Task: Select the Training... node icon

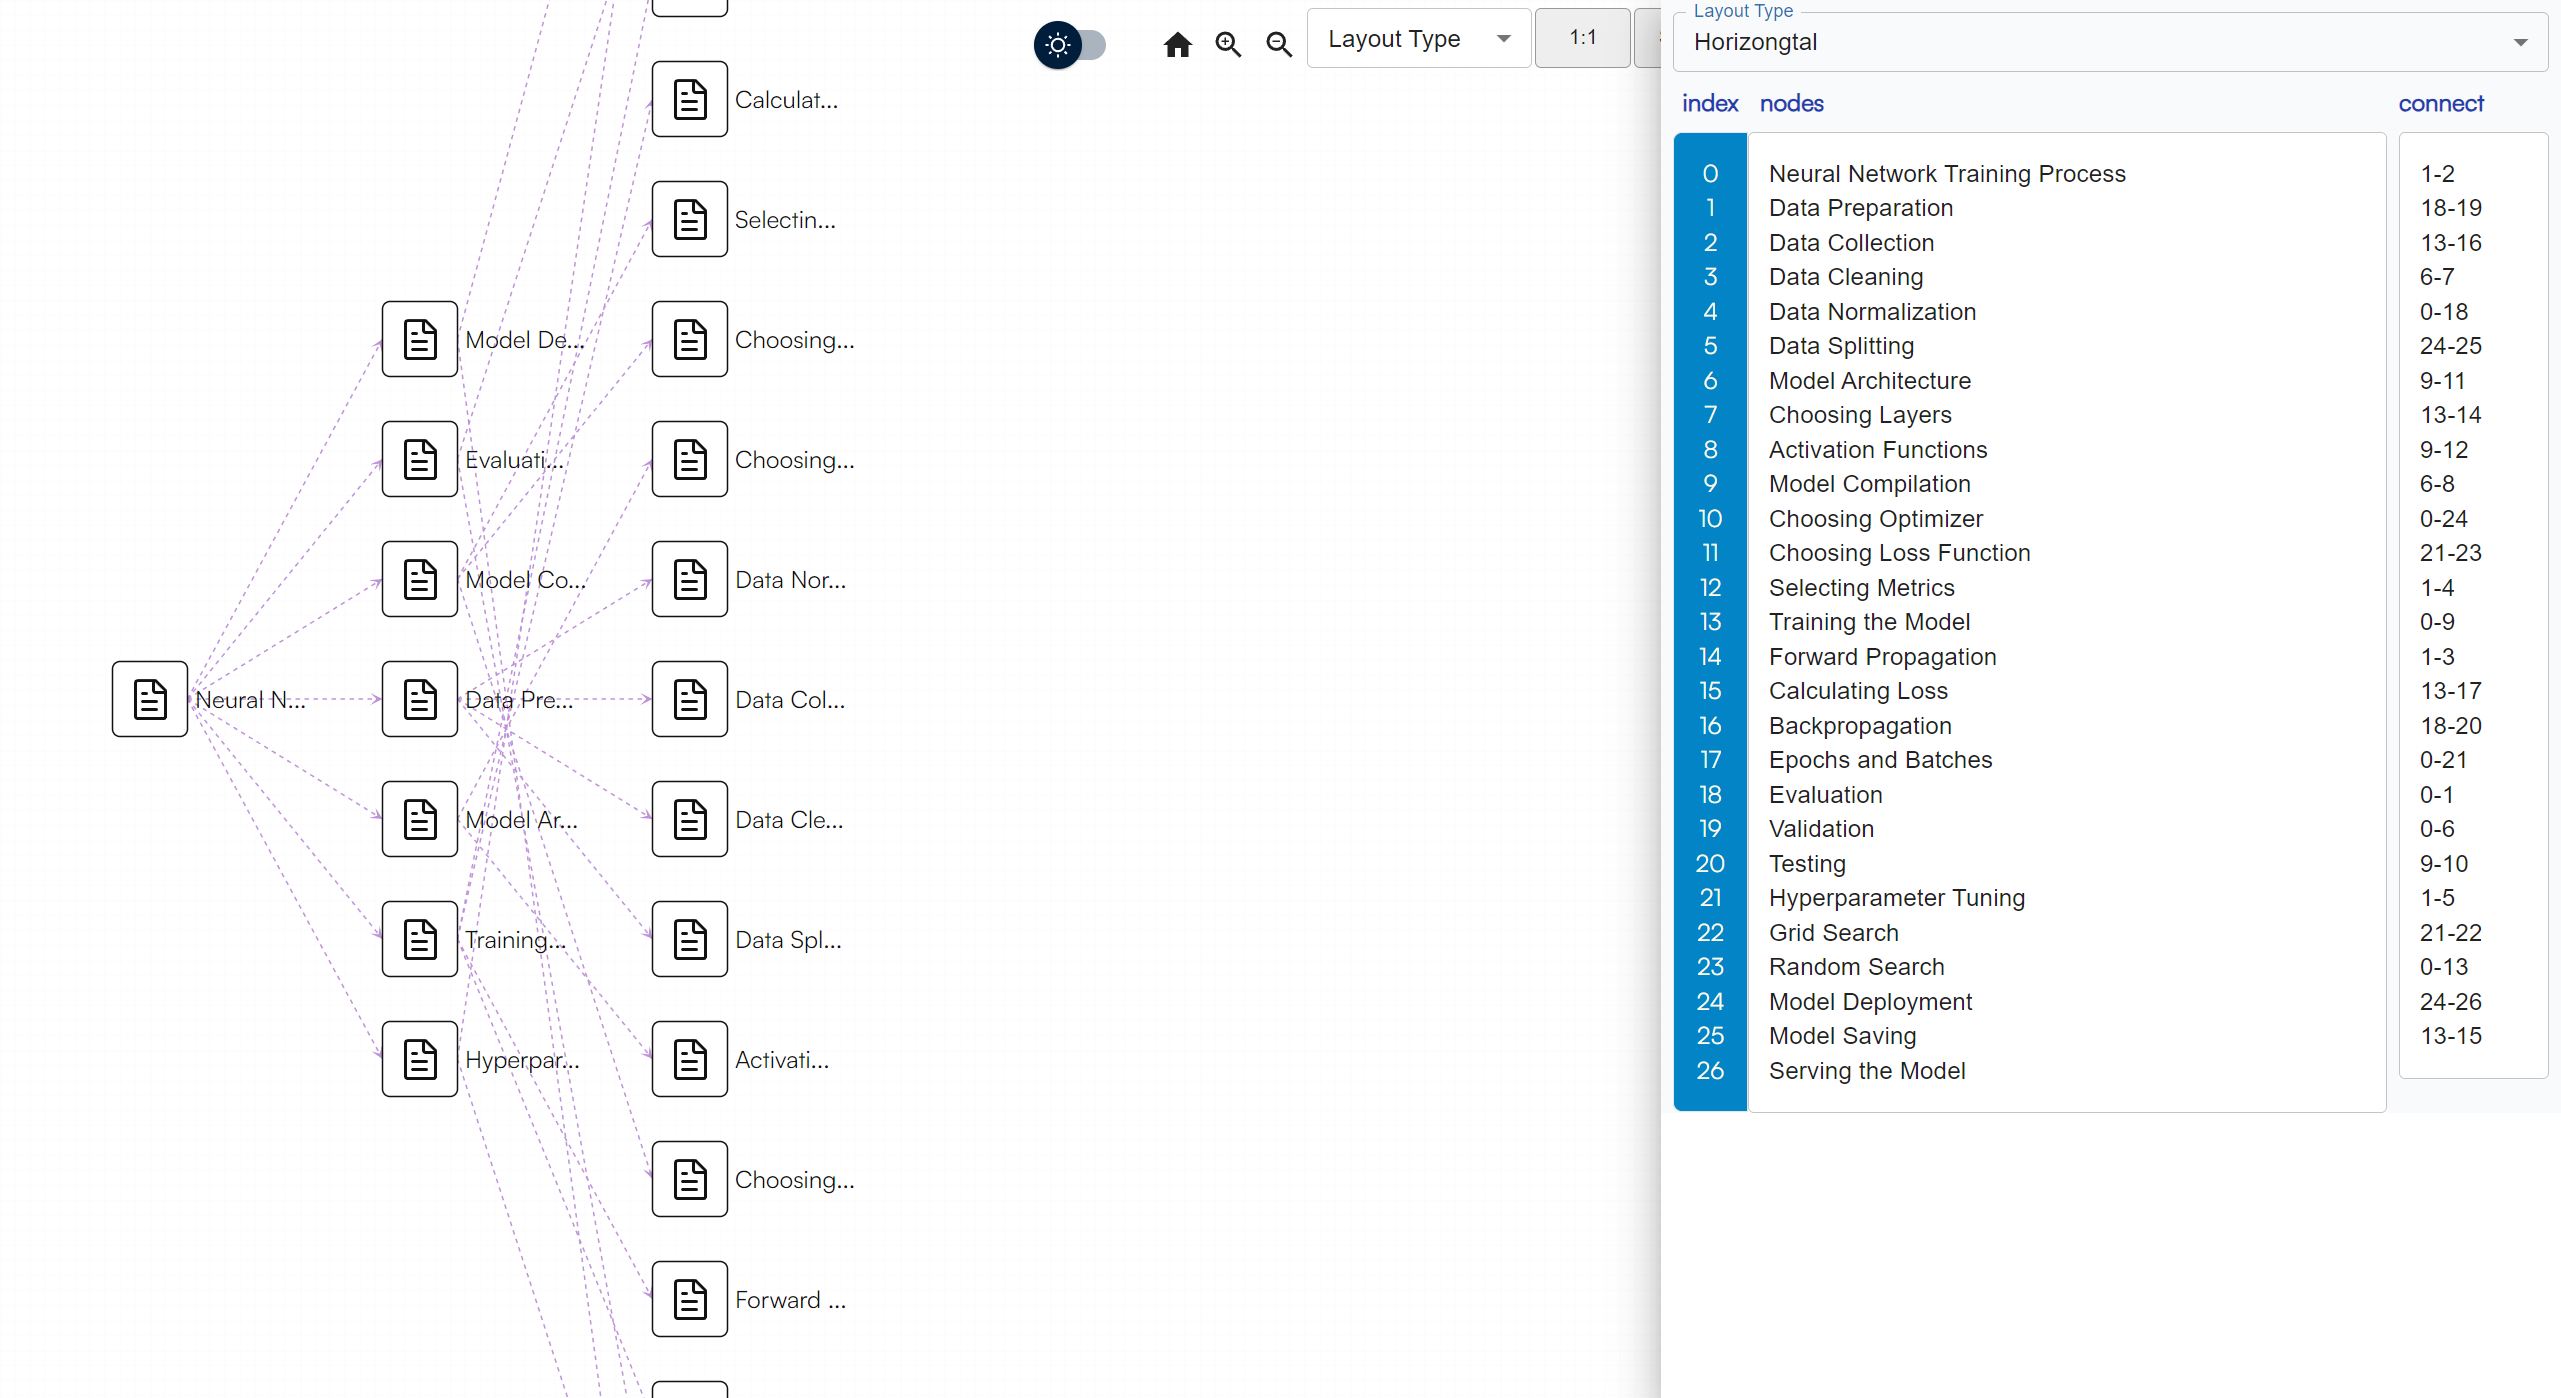Action: pos(420,939)
